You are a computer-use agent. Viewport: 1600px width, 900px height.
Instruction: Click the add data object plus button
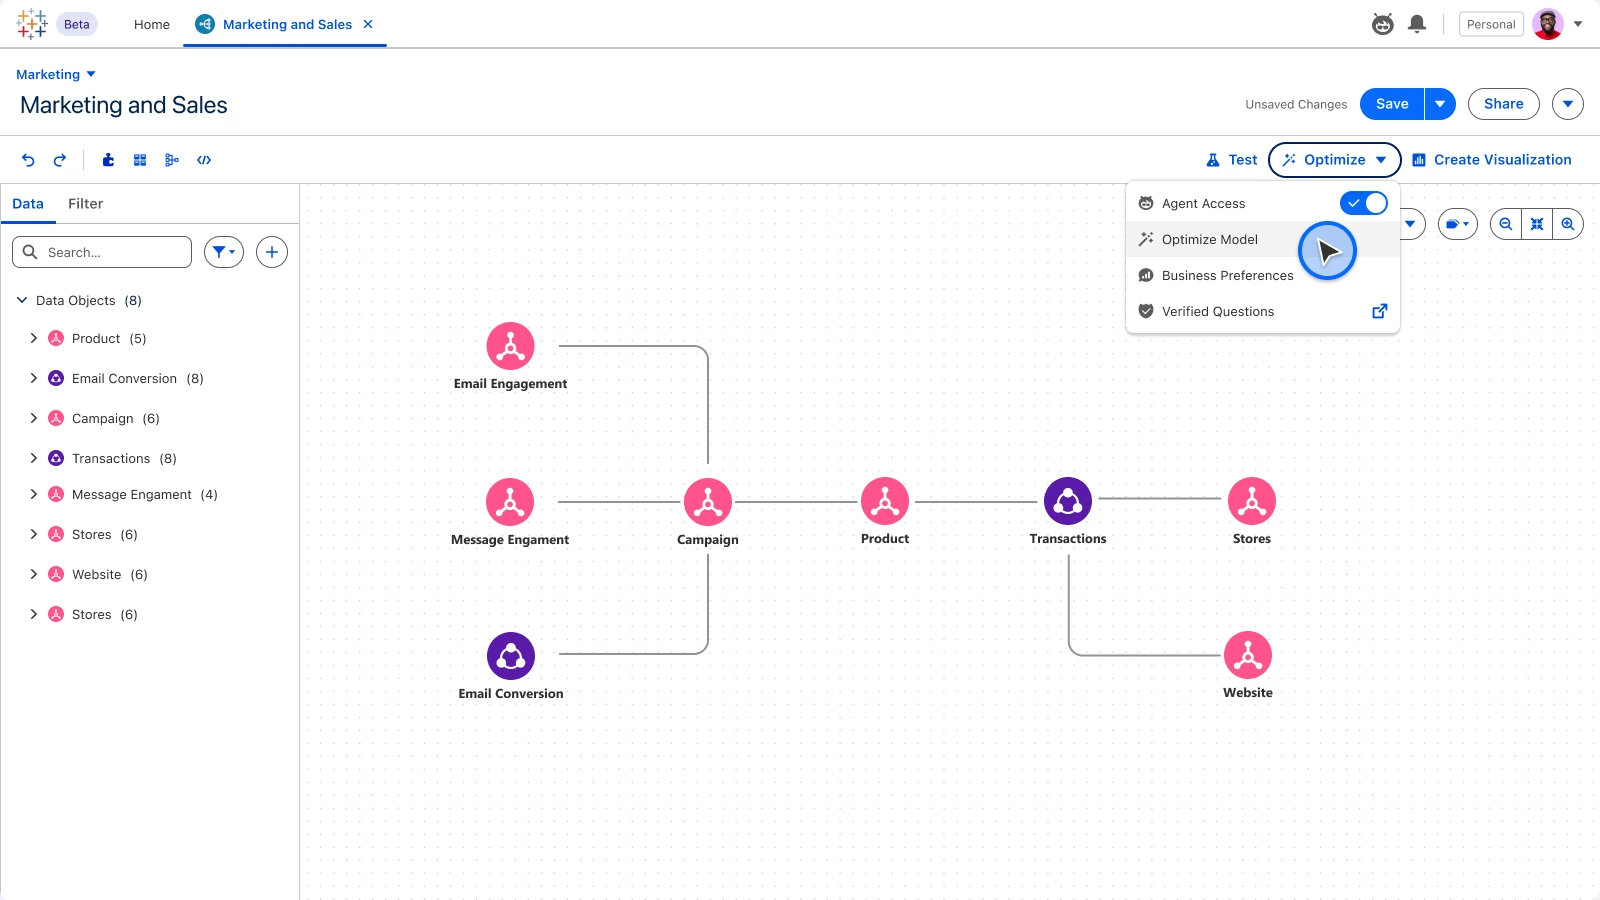point(272,252)
